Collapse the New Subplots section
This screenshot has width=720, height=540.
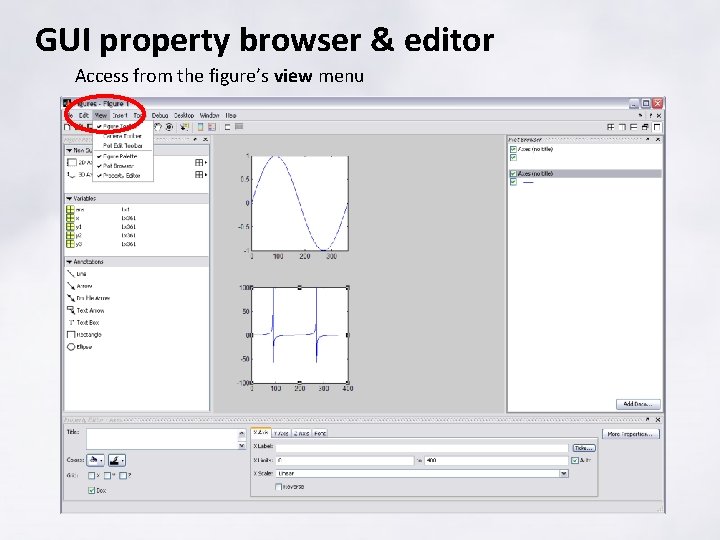pyautogui.click(x=69, y=150)
